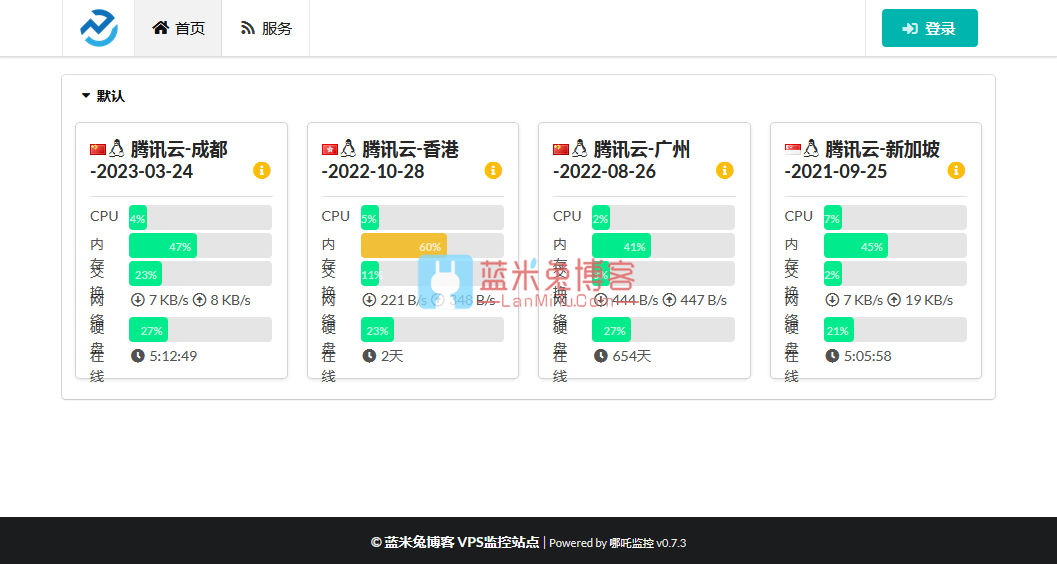
Task: Click 新加坡 CPU 7% progress bar
Action: pyautogui.click(x=895, y=218)
